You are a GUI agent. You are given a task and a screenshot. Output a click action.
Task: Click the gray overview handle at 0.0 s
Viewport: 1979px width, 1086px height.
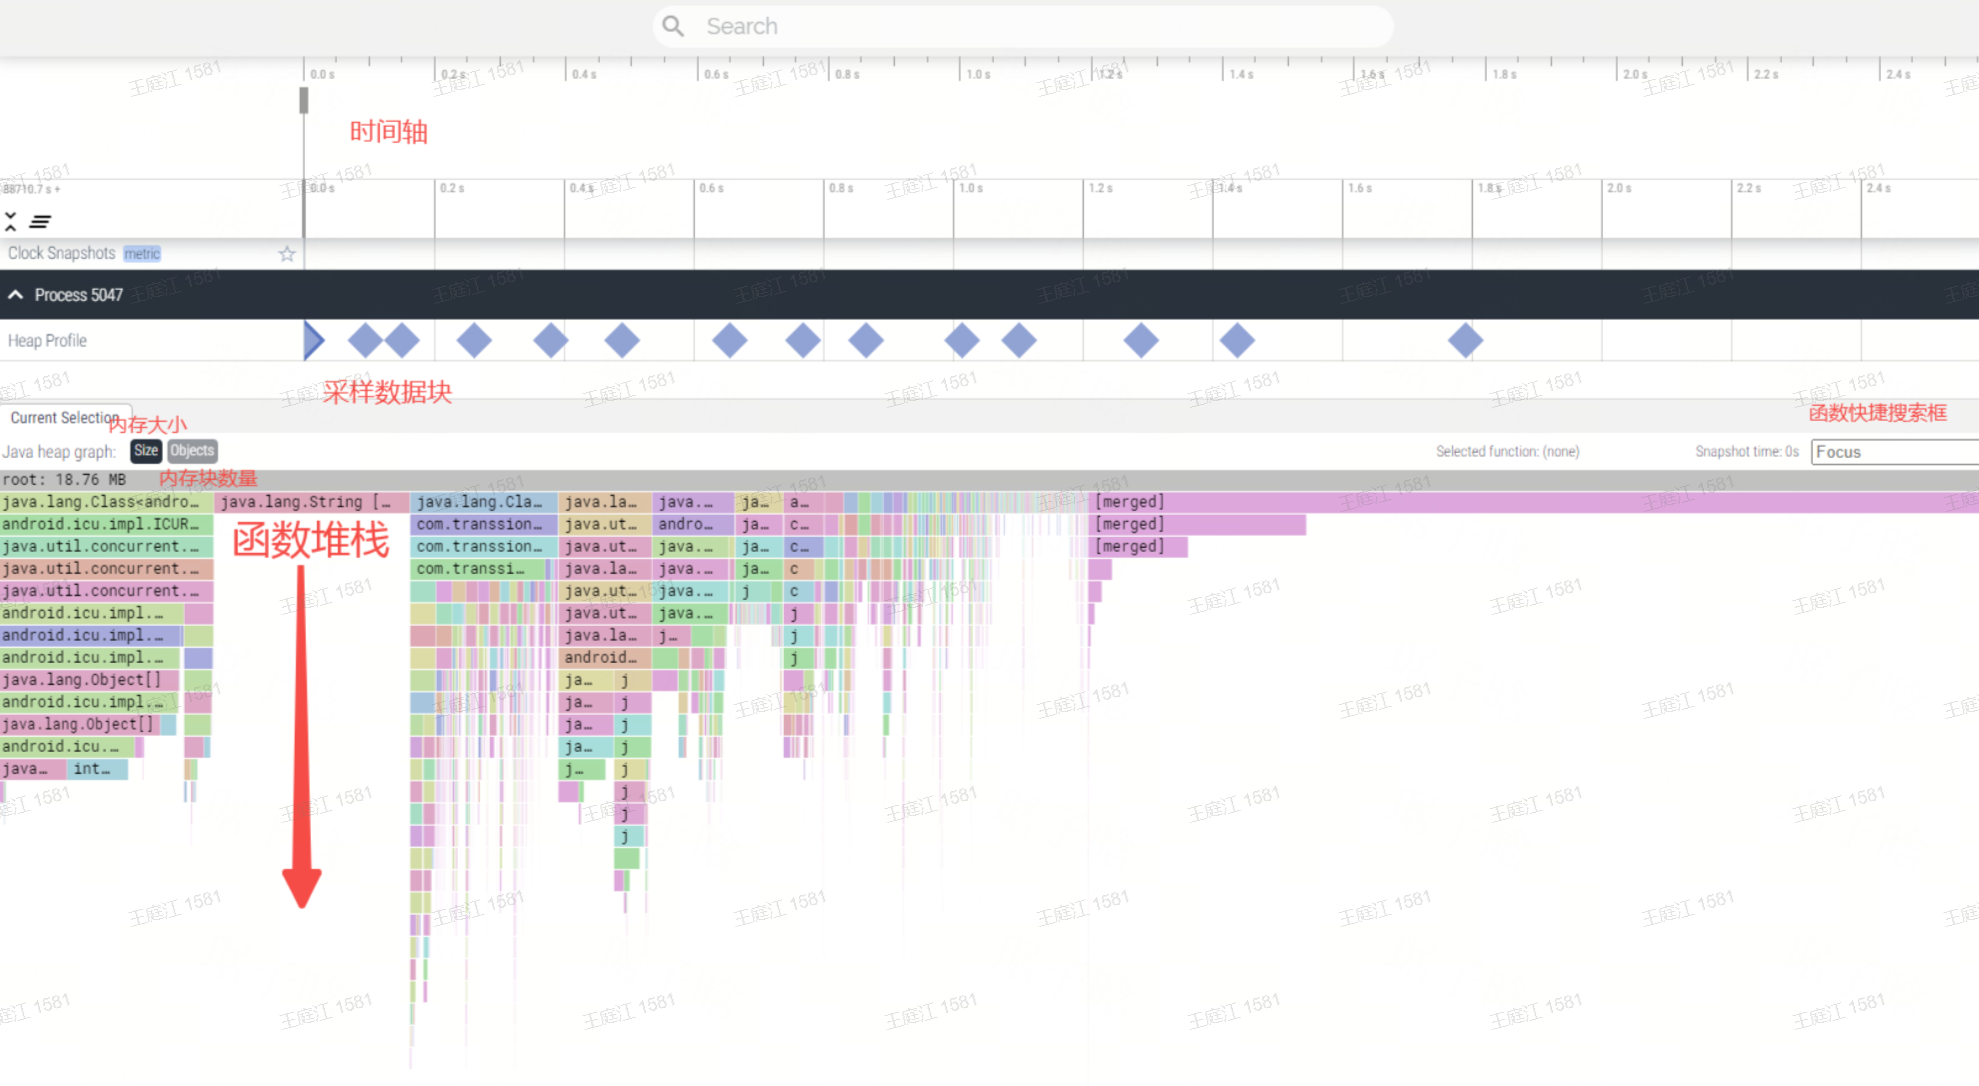tap(304, 100)
